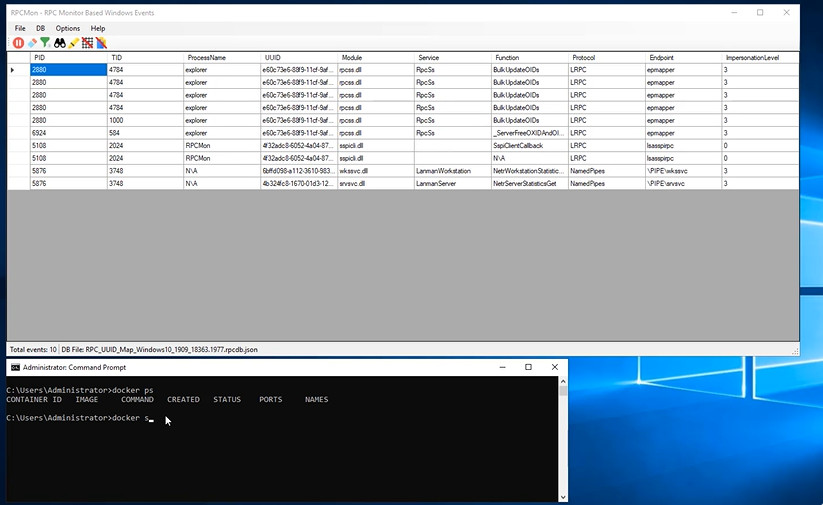The height and width of the screenshot is (505, 823).
Task: Sort by the Module column header
Action: pos(376,58)
